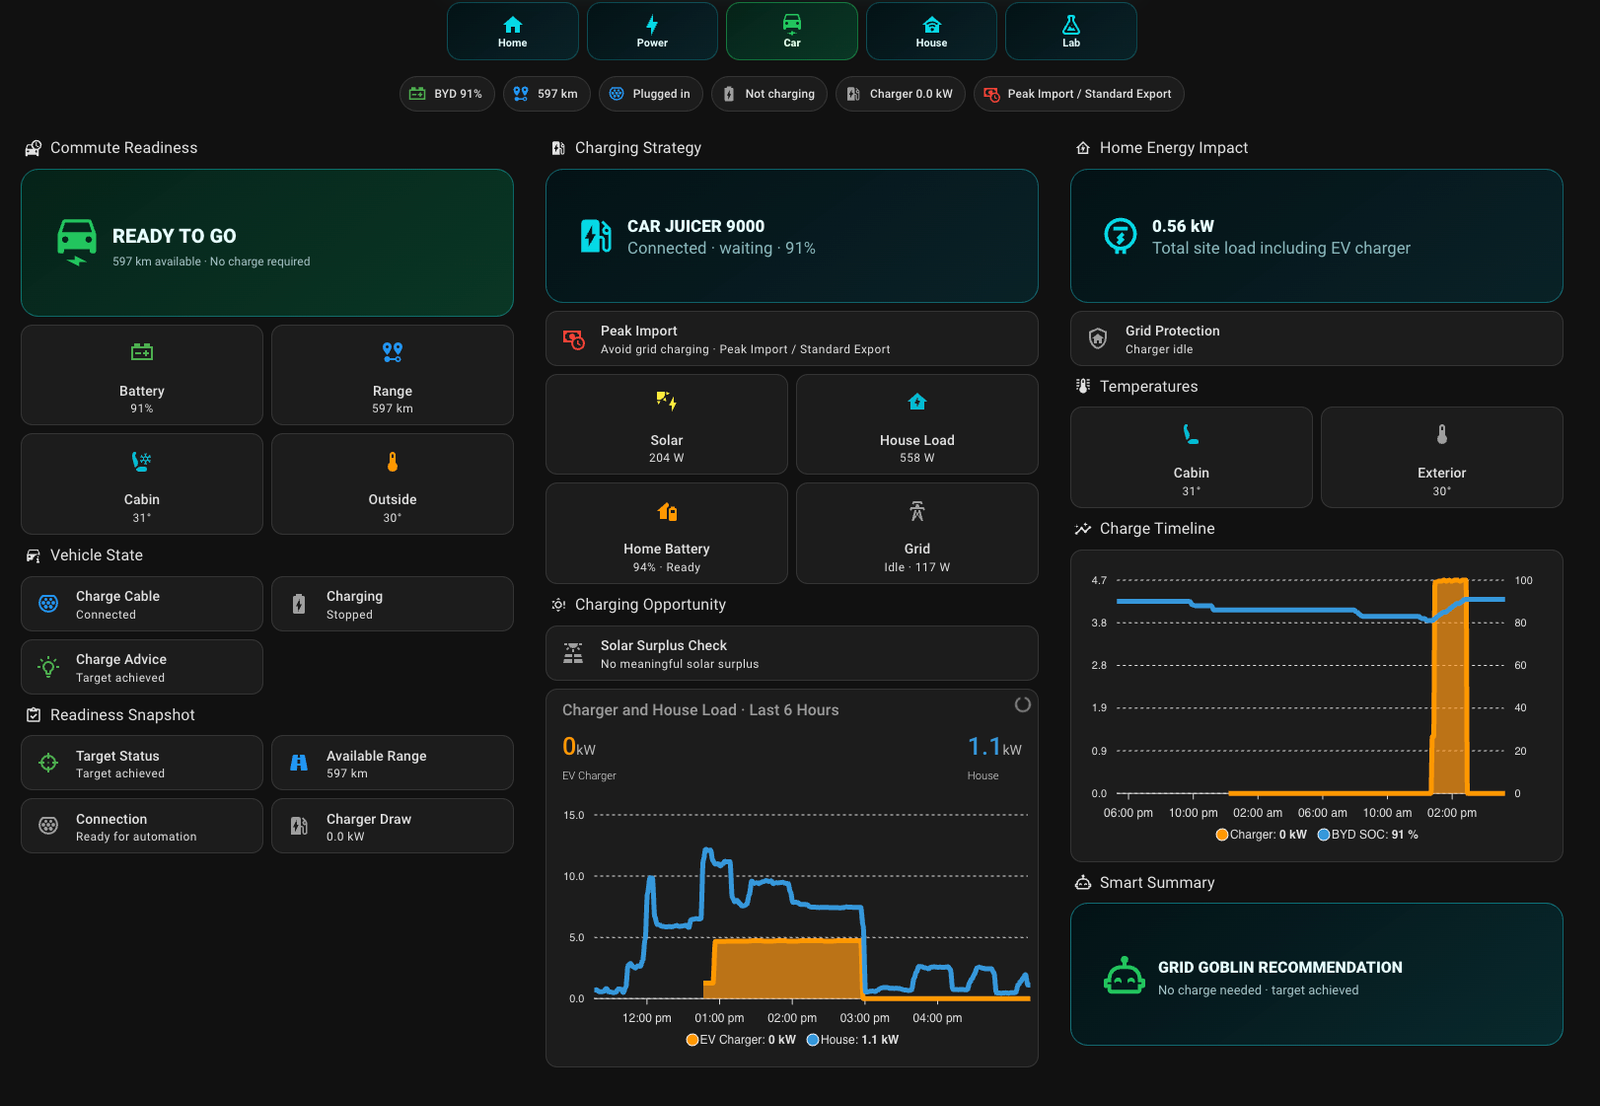The image size is (1600, 1106).
Task: Click the BYD 91% battery chip
Action: pos(447,94)
